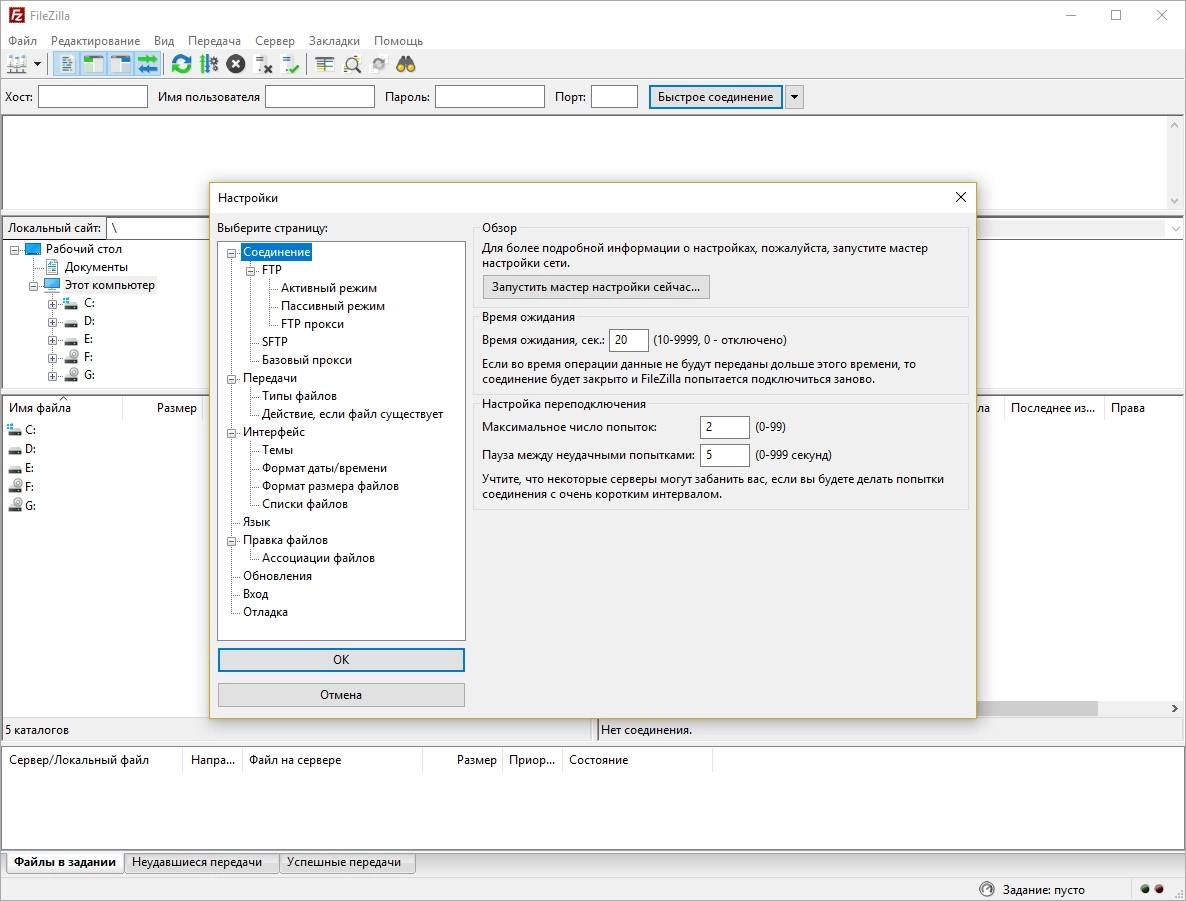
Task: Open the Сервер menu
Action: point(275,41)
